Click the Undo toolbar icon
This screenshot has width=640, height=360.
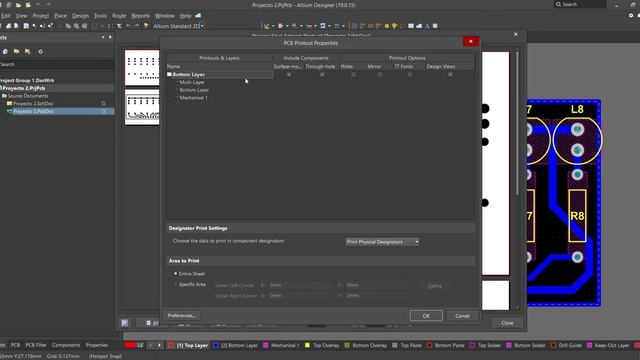pyautogui.click(x=128, y=26)
